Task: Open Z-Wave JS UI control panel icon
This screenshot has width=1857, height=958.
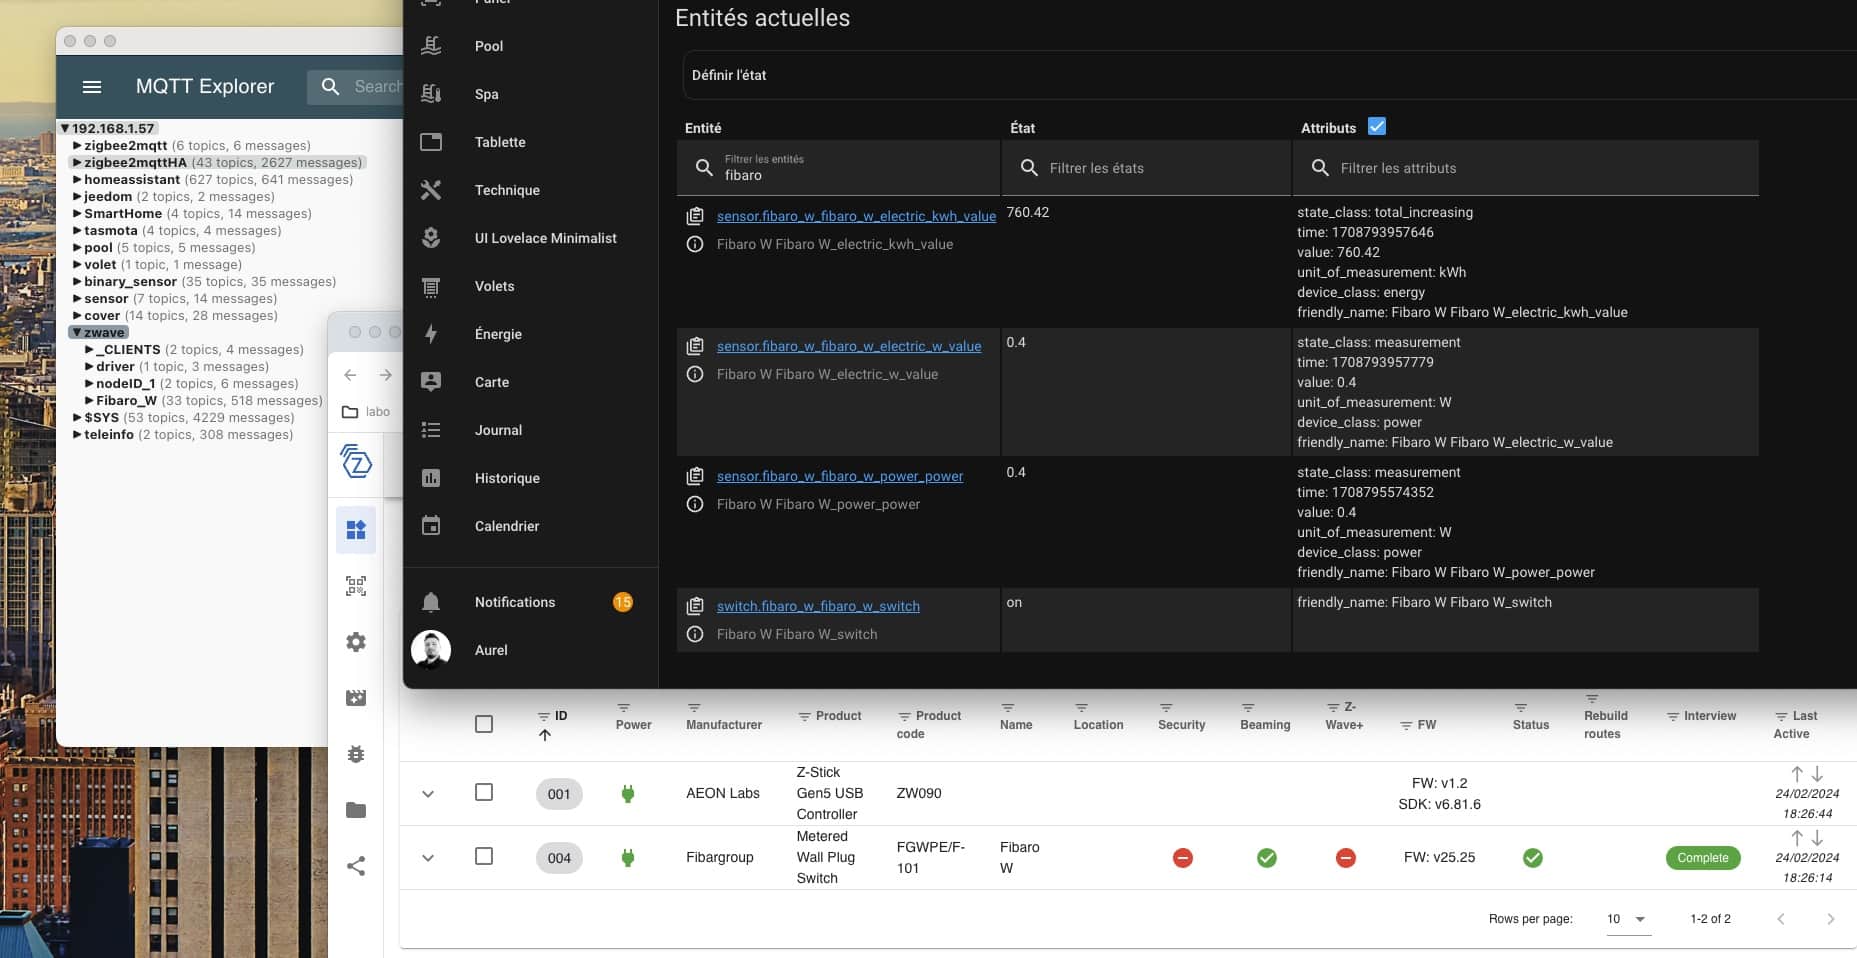Action: (356, 530)
